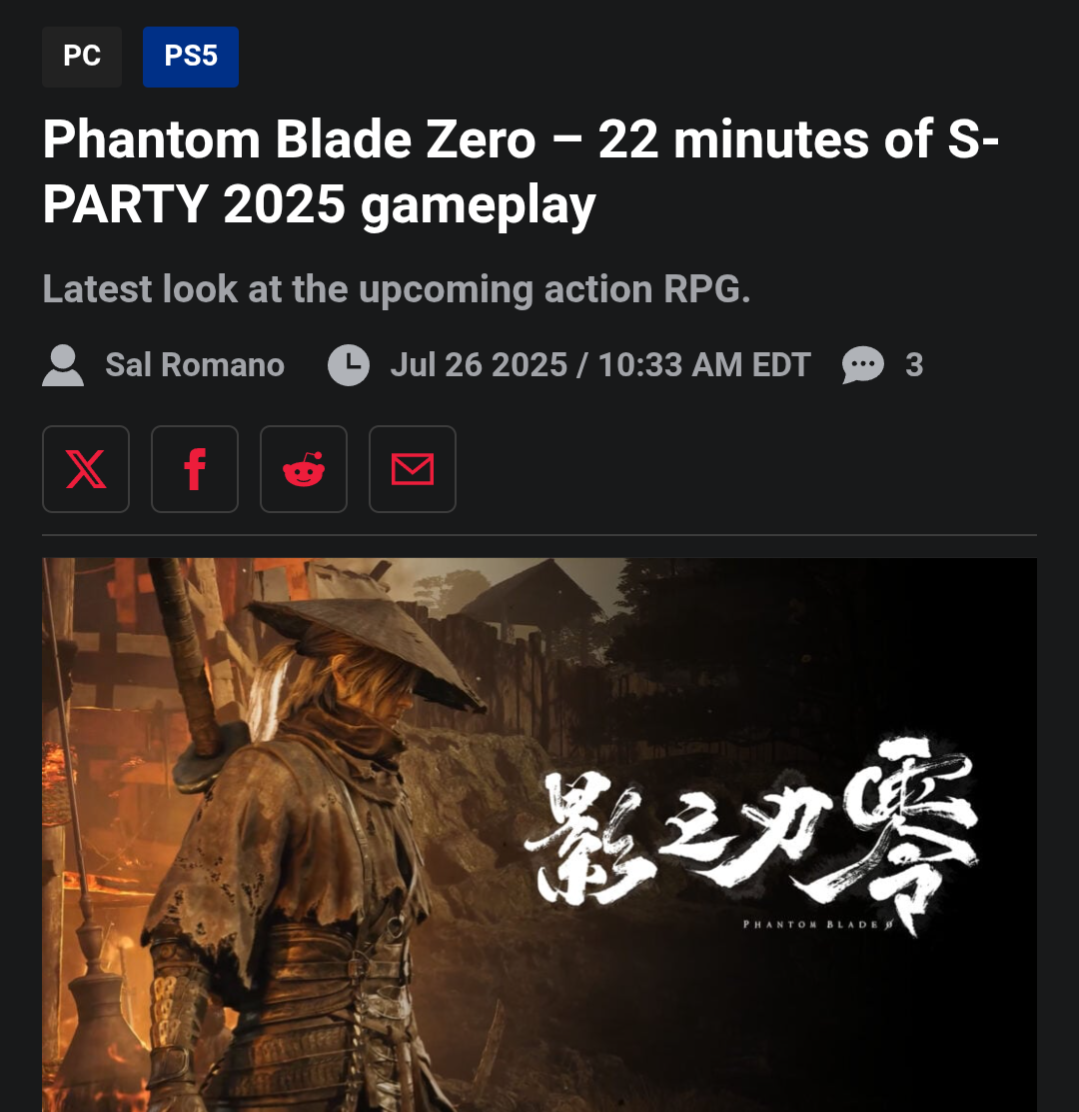Open comments via the speech bubble icon
Image resolution: width=1079 pixels, height=1112 pixels.
pyautogui.click(x=863, y=365)
